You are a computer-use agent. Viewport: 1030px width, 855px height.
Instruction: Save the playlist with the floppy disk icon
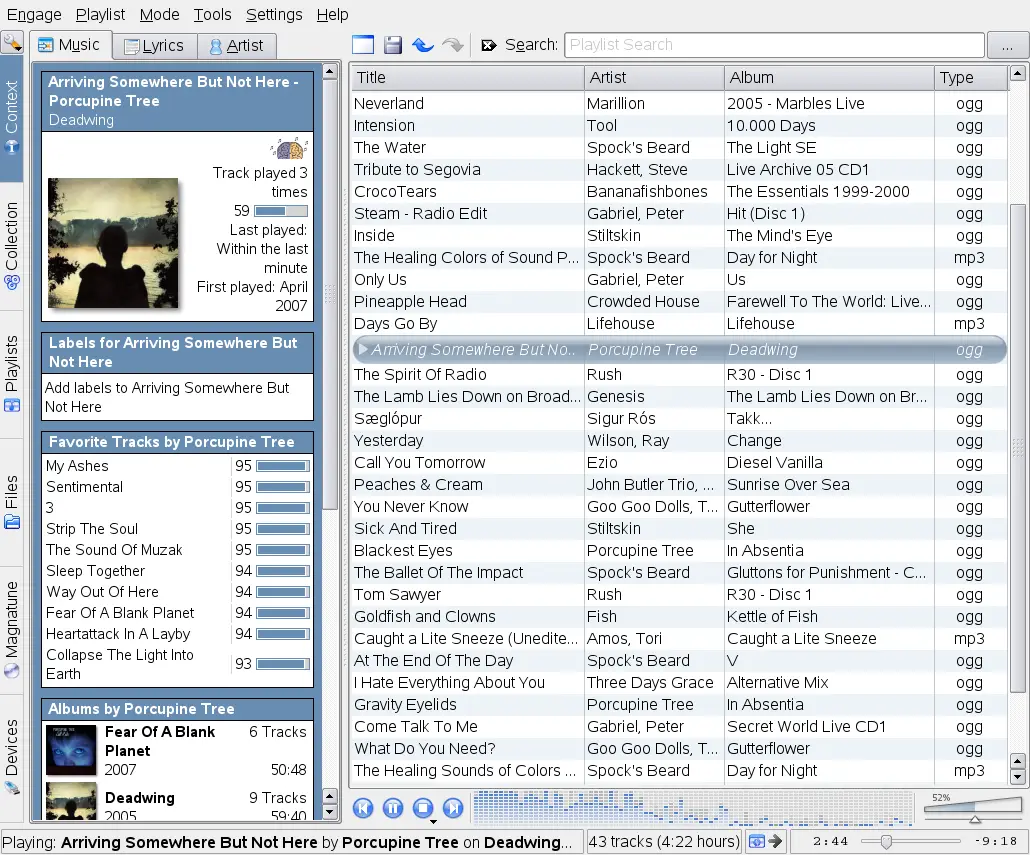[x=393, y=45]
